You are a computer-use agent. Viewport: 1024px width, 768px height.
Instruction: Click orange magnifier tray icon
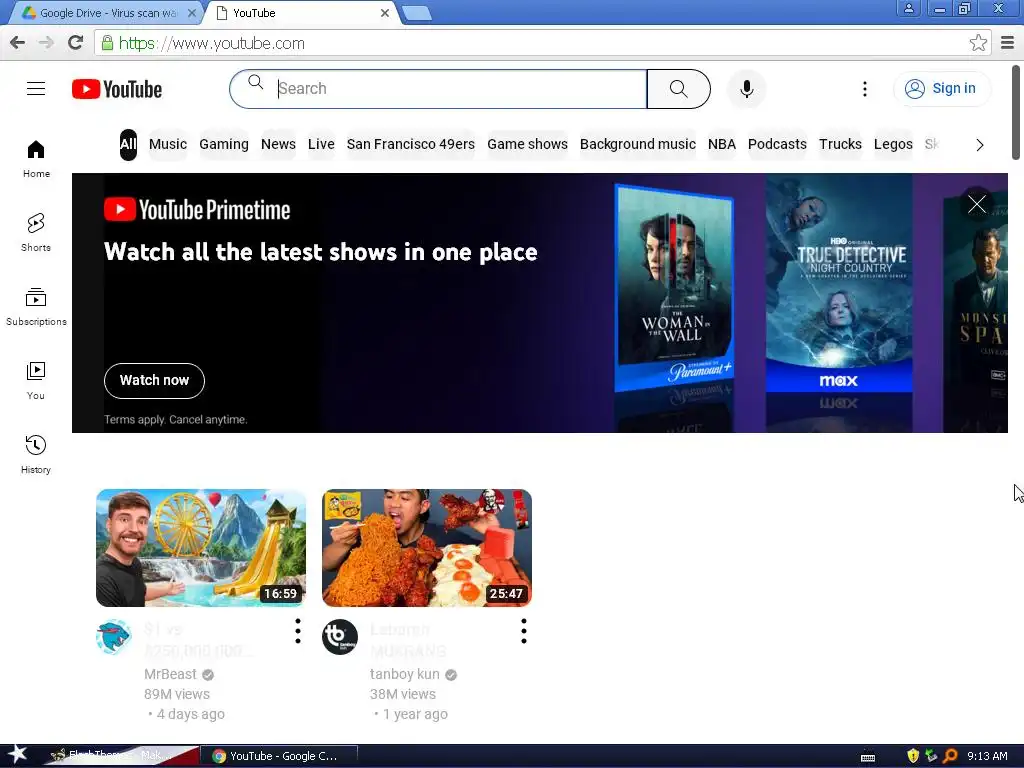tap(950, 756)
